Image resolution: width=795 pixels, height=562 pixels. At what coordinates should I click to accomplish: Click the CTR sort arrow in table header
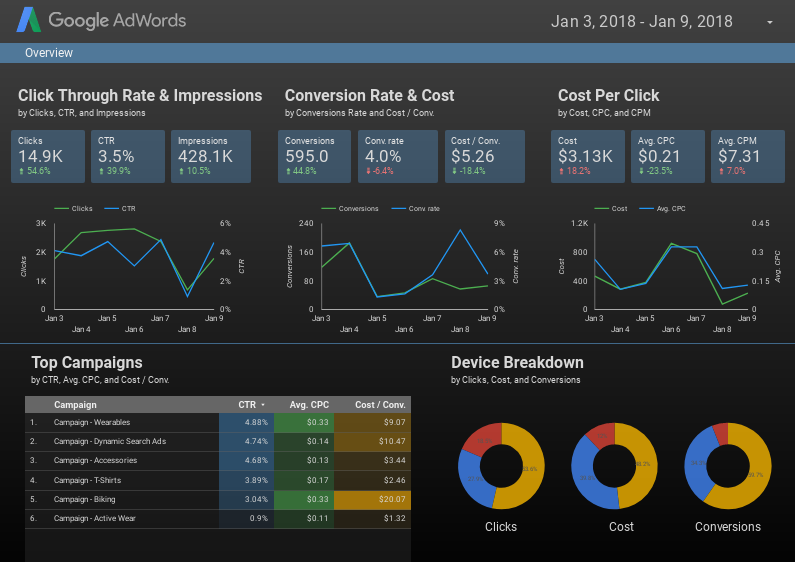coord(263,405)
